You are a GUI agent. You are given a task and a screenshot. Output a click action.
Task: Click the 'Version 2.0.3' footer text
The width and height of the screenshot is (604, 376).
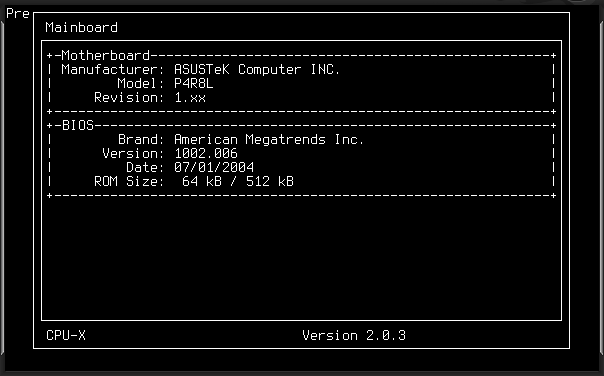point(354,336)
